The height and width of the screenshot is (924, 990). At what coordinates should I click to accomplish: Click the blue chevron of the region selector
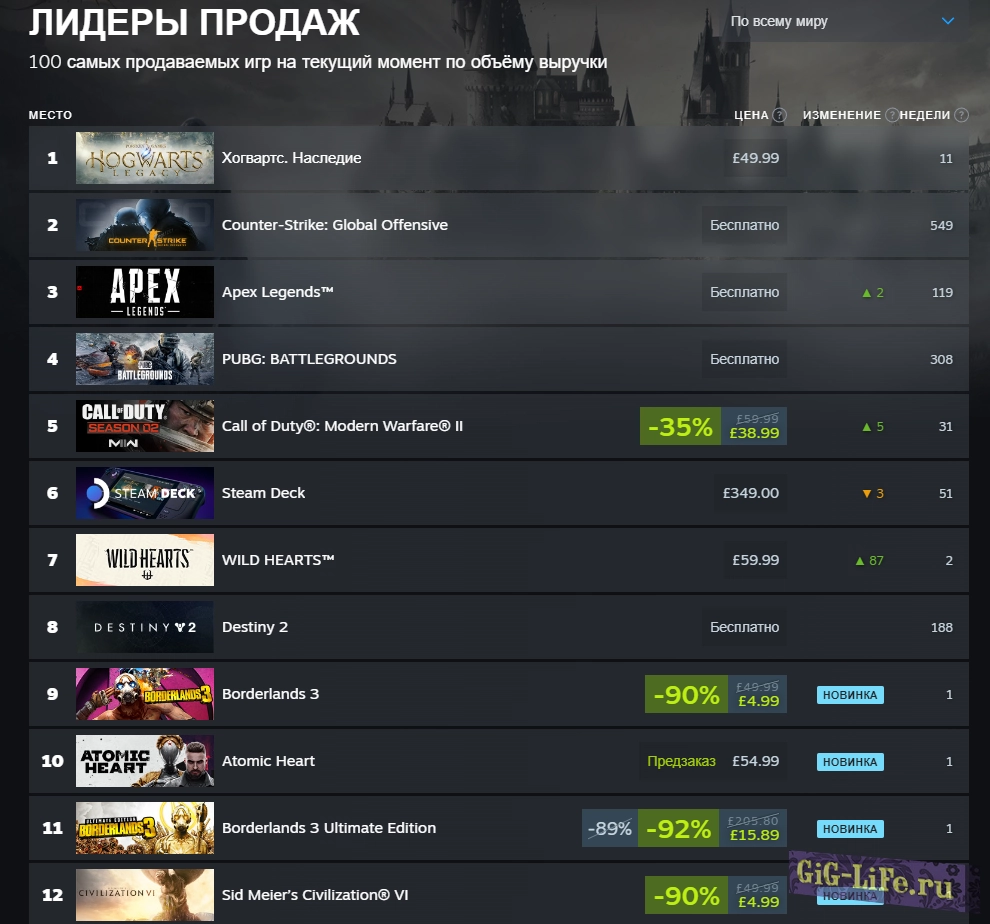[x=948, y=21]
